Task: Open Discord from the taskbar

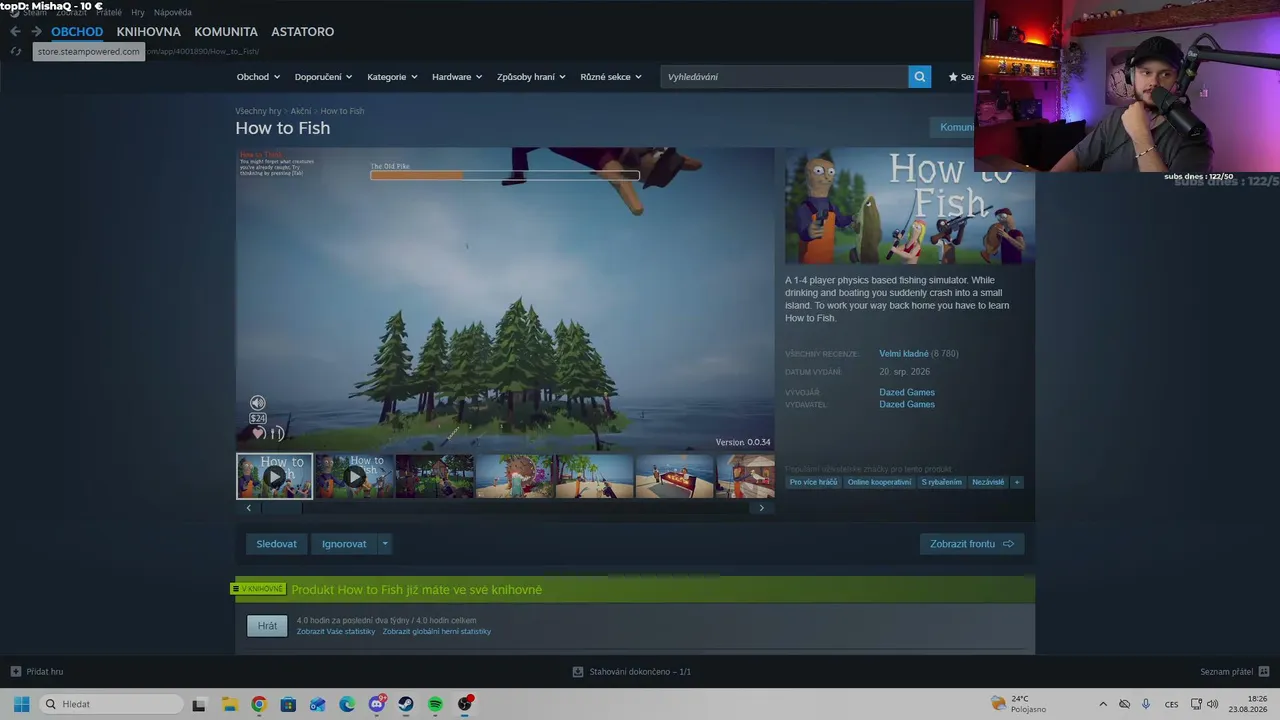Action: [377, 704]
